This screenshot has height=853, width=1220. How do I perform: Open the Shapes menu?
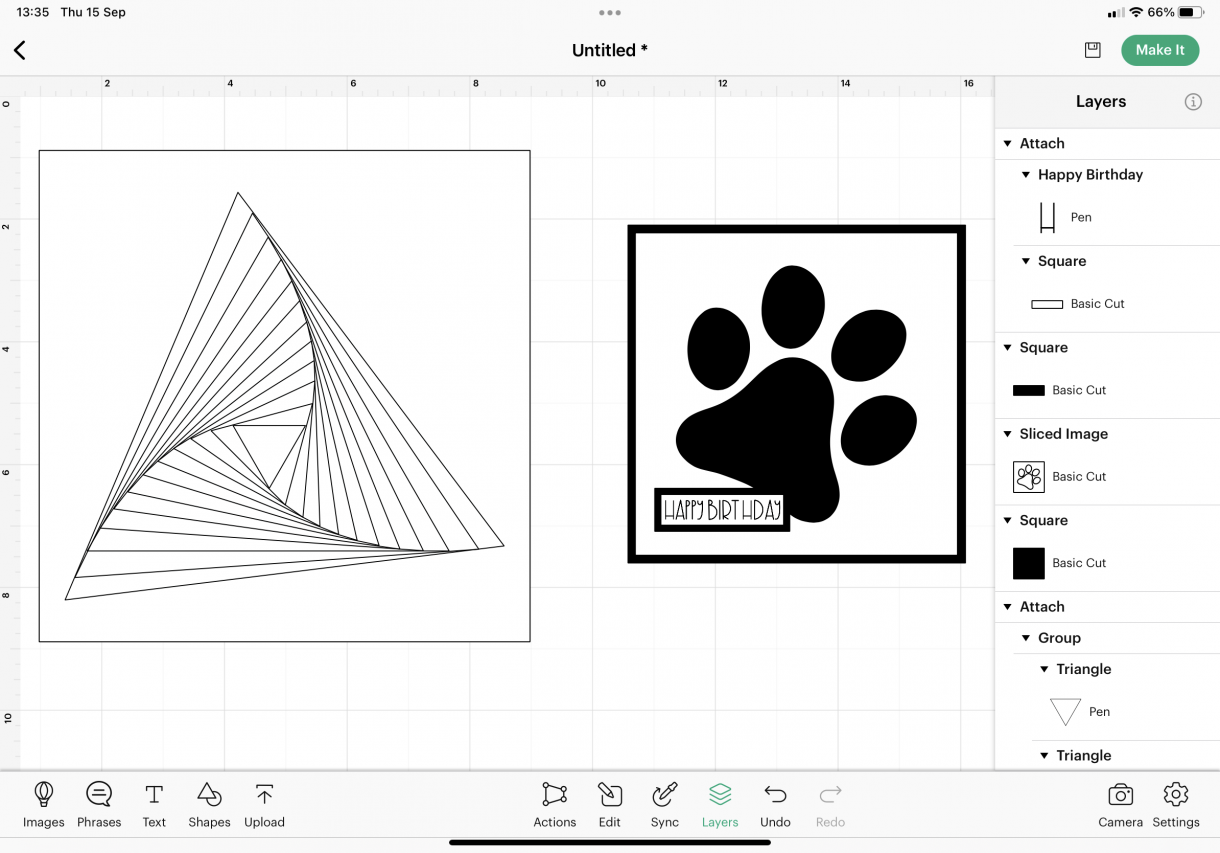209,804
